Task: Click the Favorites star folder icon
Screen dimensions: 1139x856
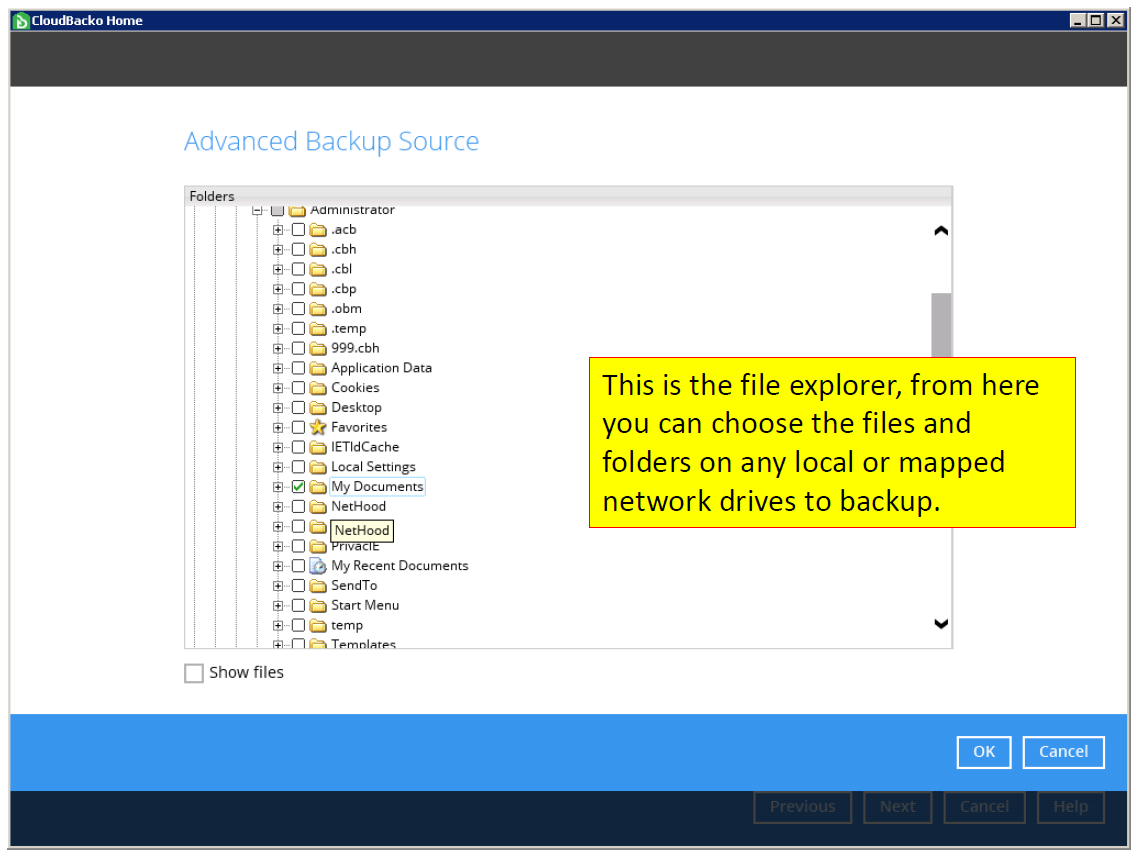Action: [318, 427]
